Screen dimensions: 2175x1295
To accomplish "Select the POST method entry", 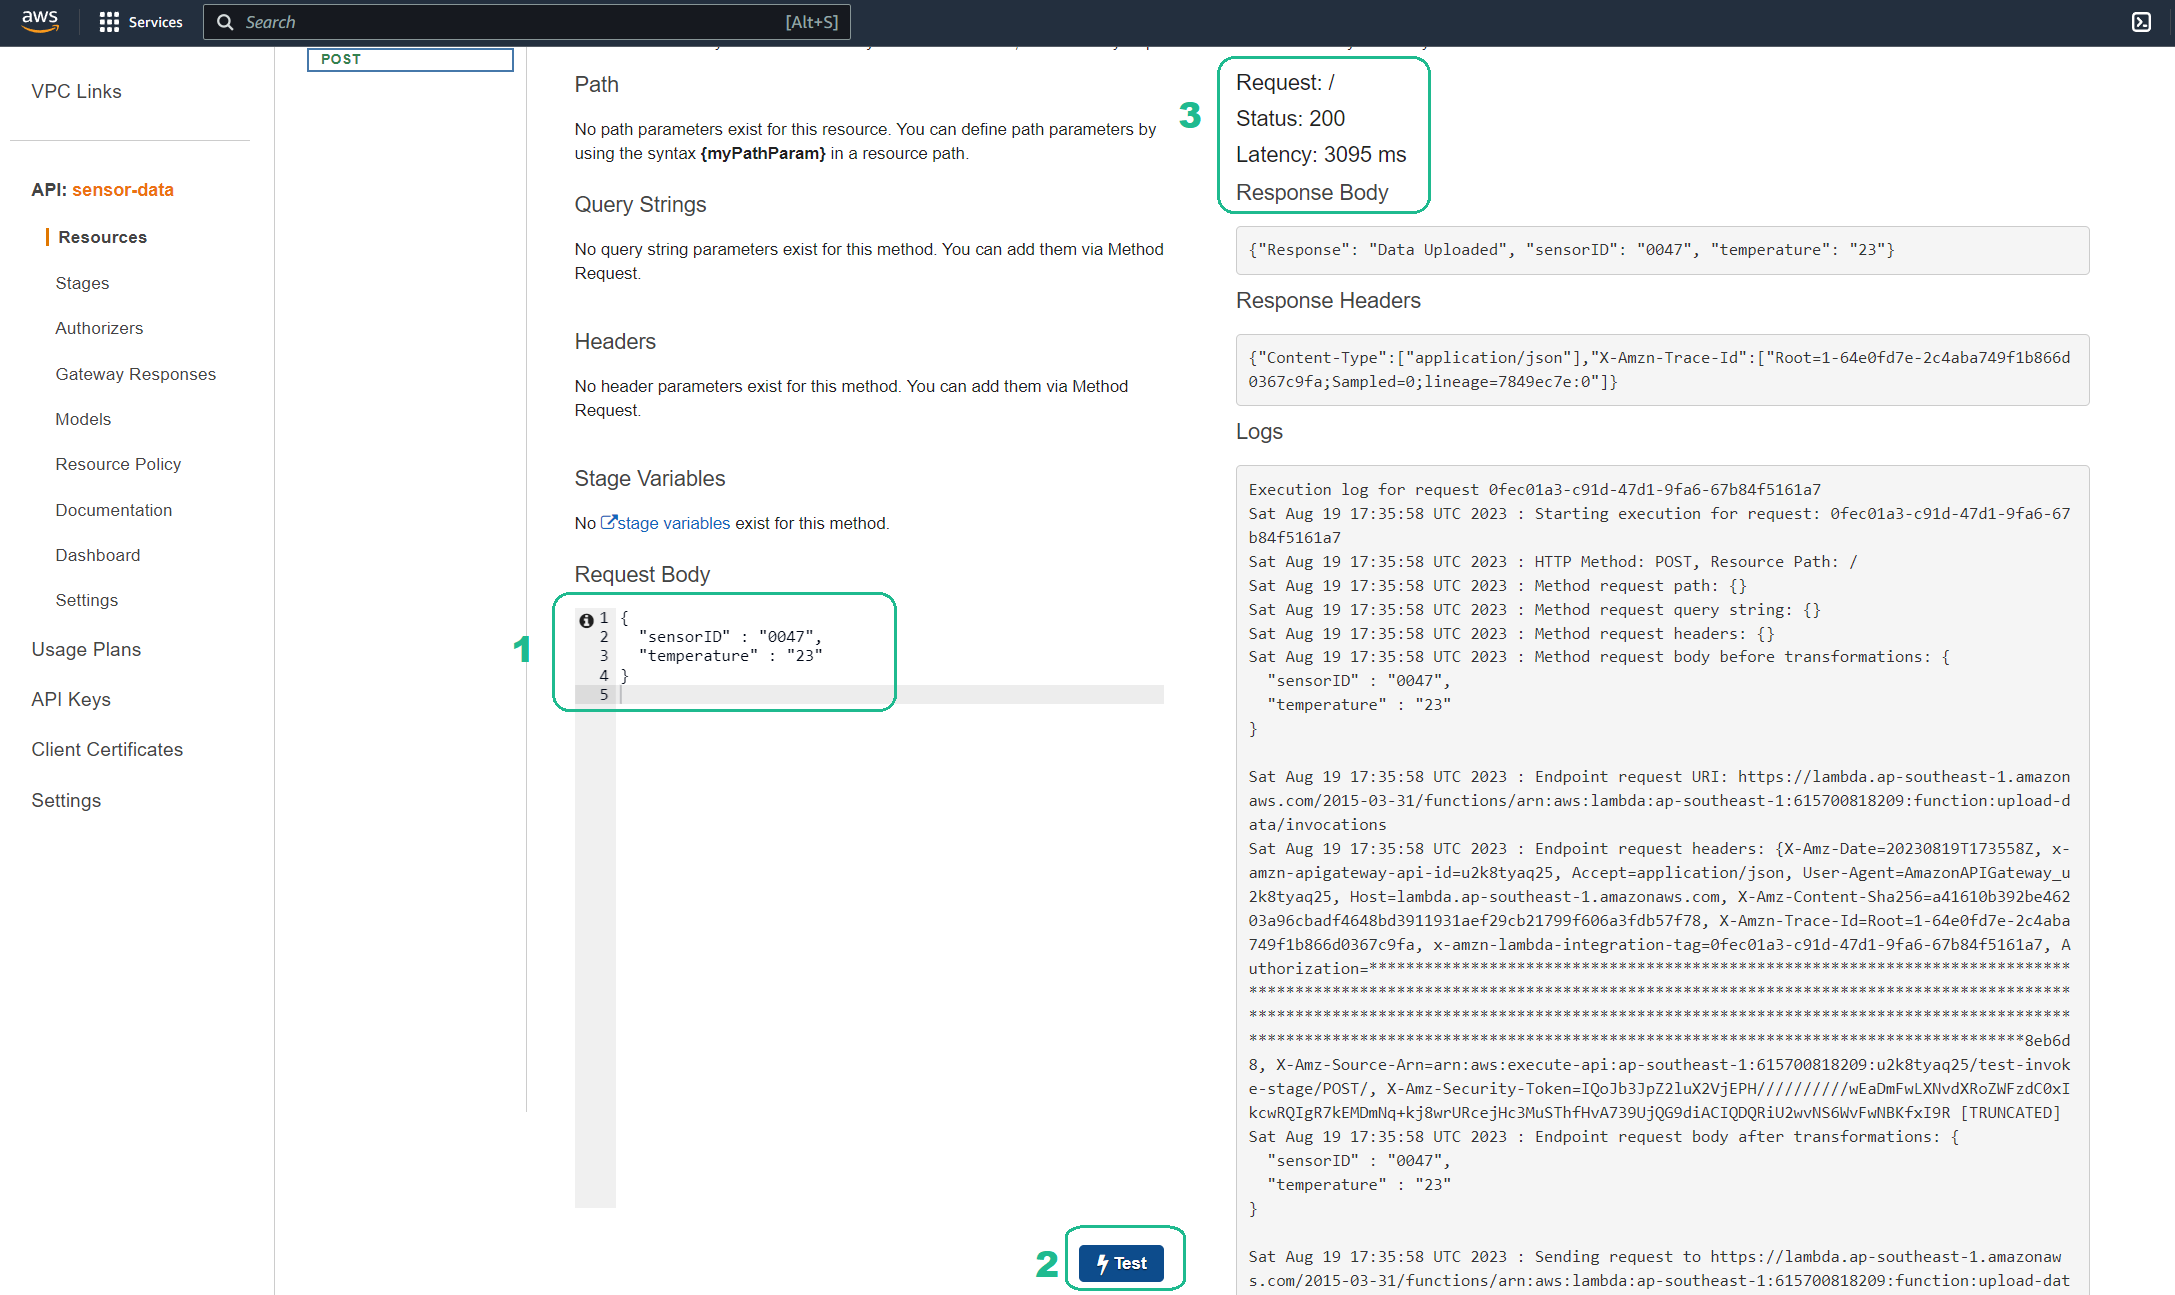I will (x=410, y=59).
